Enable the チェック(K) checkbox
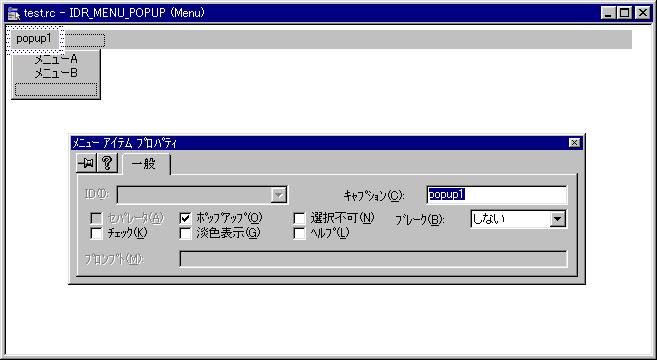The image size is (657, 360). coord(96,233)
